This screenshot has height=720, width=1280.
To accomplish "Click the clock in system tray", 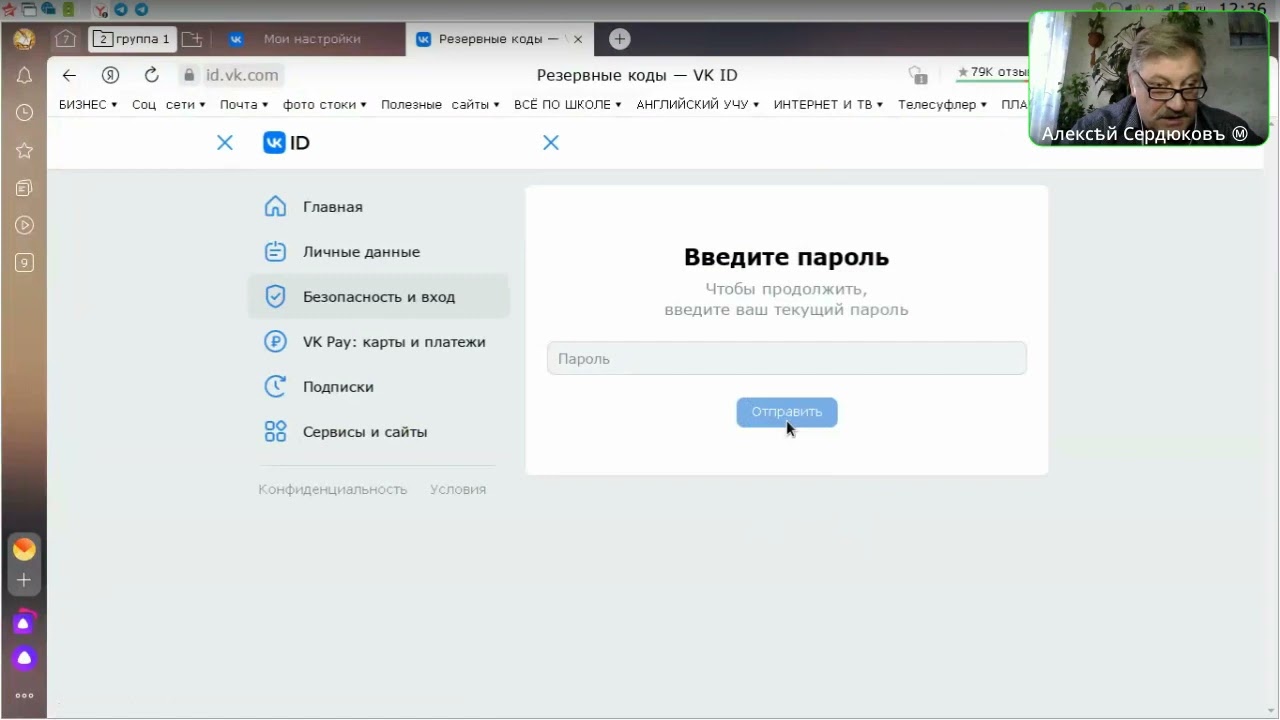I will pos(1243,9).
